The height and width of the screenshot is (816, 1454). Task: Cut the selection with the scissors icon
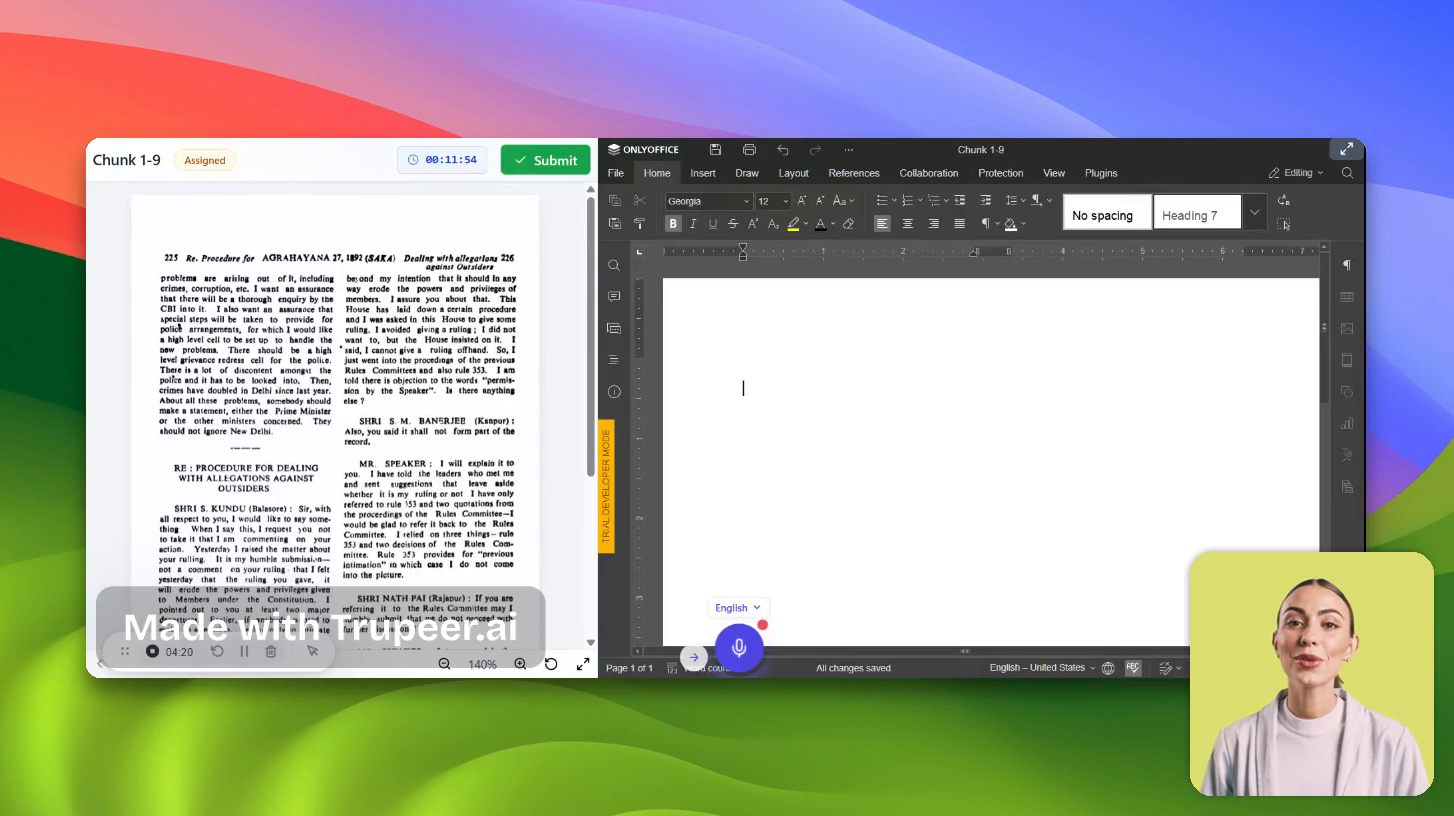[x=640, y=201]
